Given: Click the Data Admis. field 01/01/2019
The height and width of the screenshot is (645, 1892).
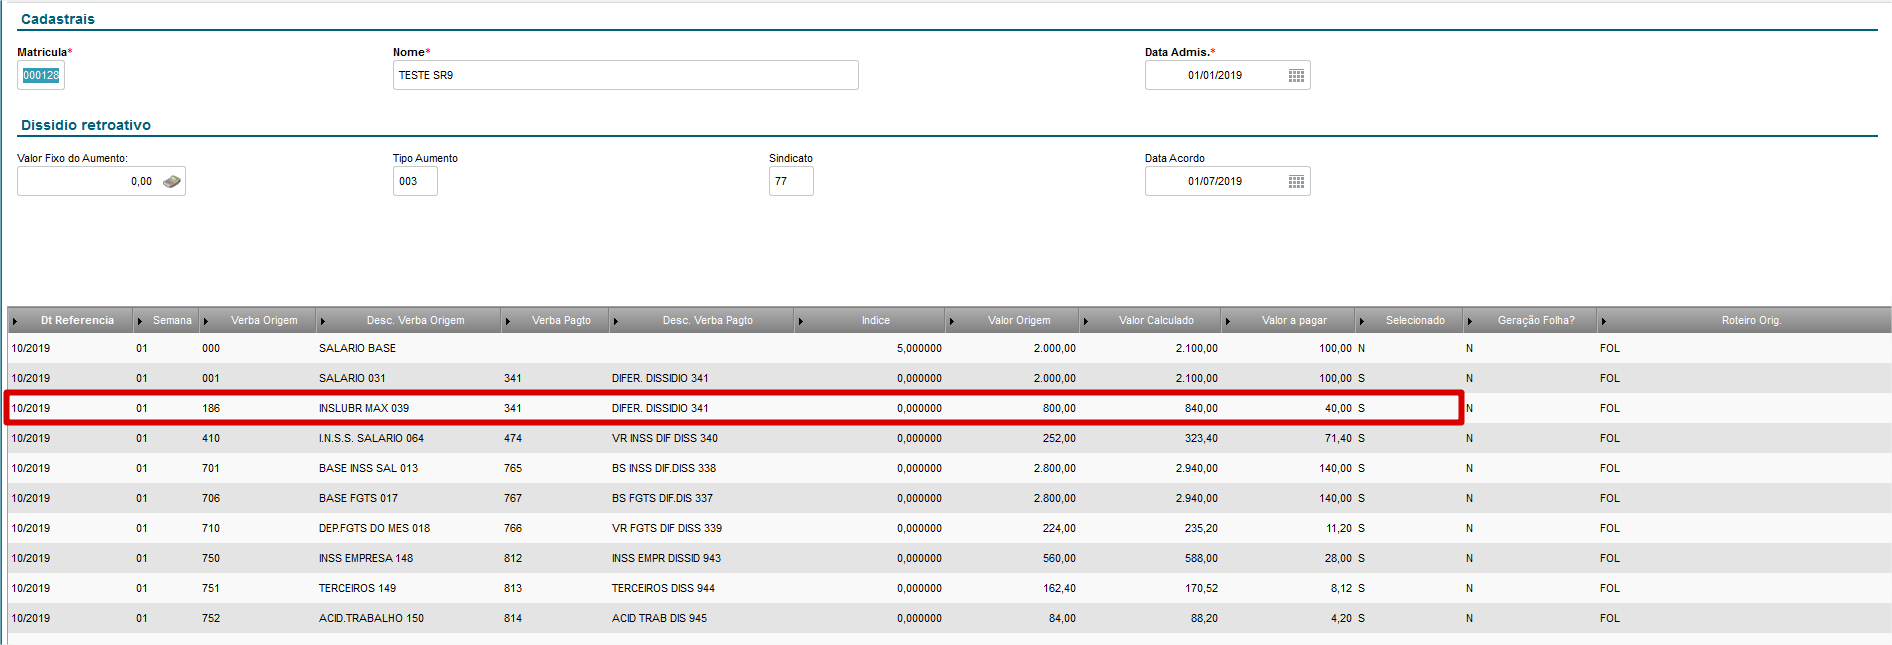Looking at the screenshot, I should (1228, 75).
